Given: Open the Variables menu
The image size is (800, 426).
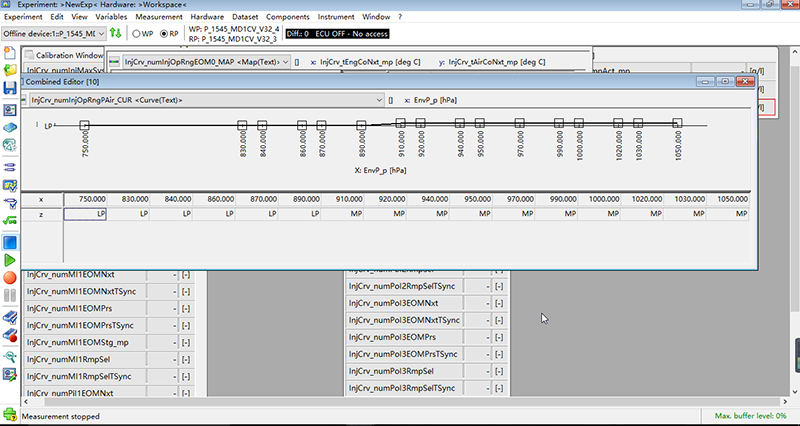Looking at the screenshot, I should click(111, 17).
